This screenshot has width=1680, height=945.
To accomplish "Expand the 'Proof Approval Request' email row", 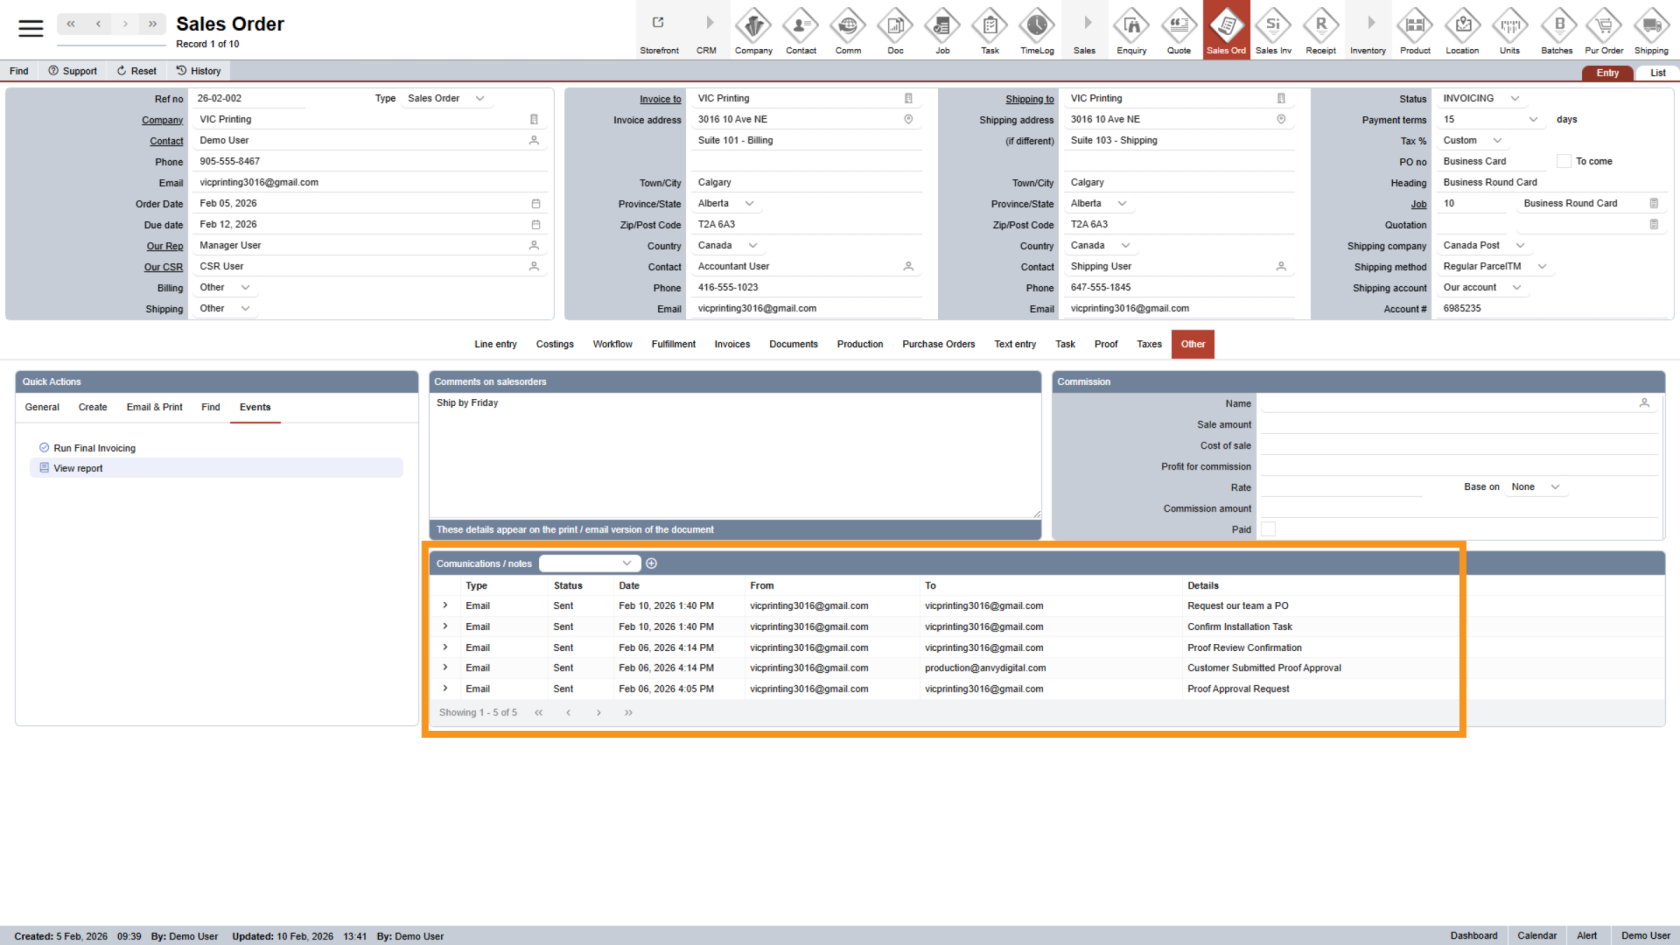I will (444, 688).
